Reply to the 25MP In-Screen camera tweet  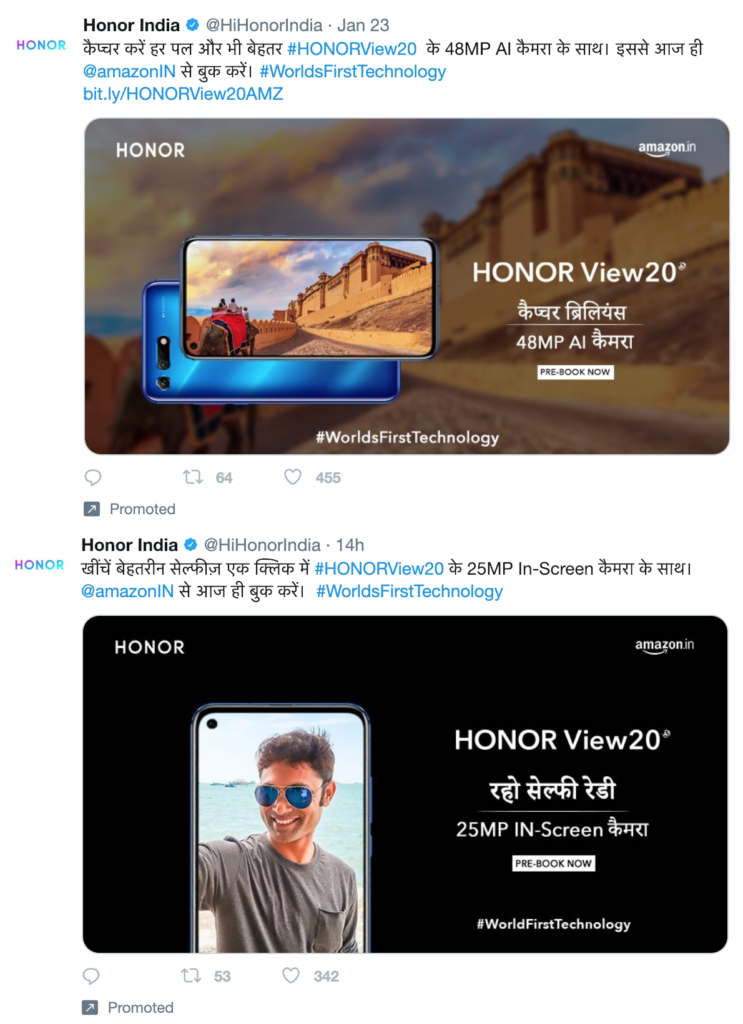click(x=91, y=976)
